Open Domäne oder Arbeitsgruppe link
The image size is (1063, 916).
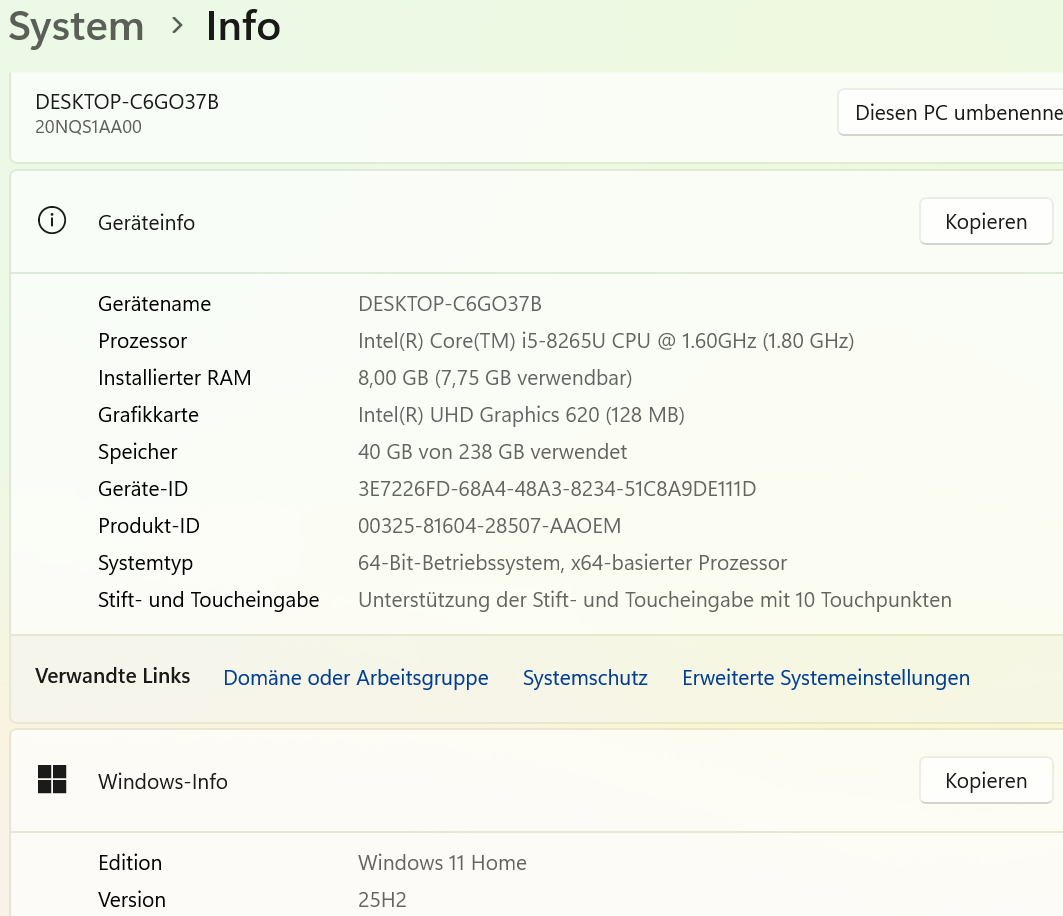tap(356, 677)
